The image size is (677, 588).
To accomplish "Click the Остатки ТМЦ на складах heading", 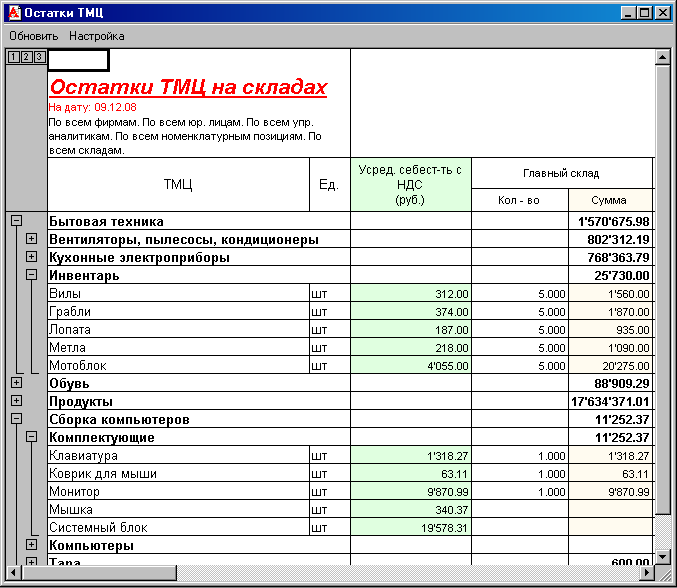I will coord(188,88).
